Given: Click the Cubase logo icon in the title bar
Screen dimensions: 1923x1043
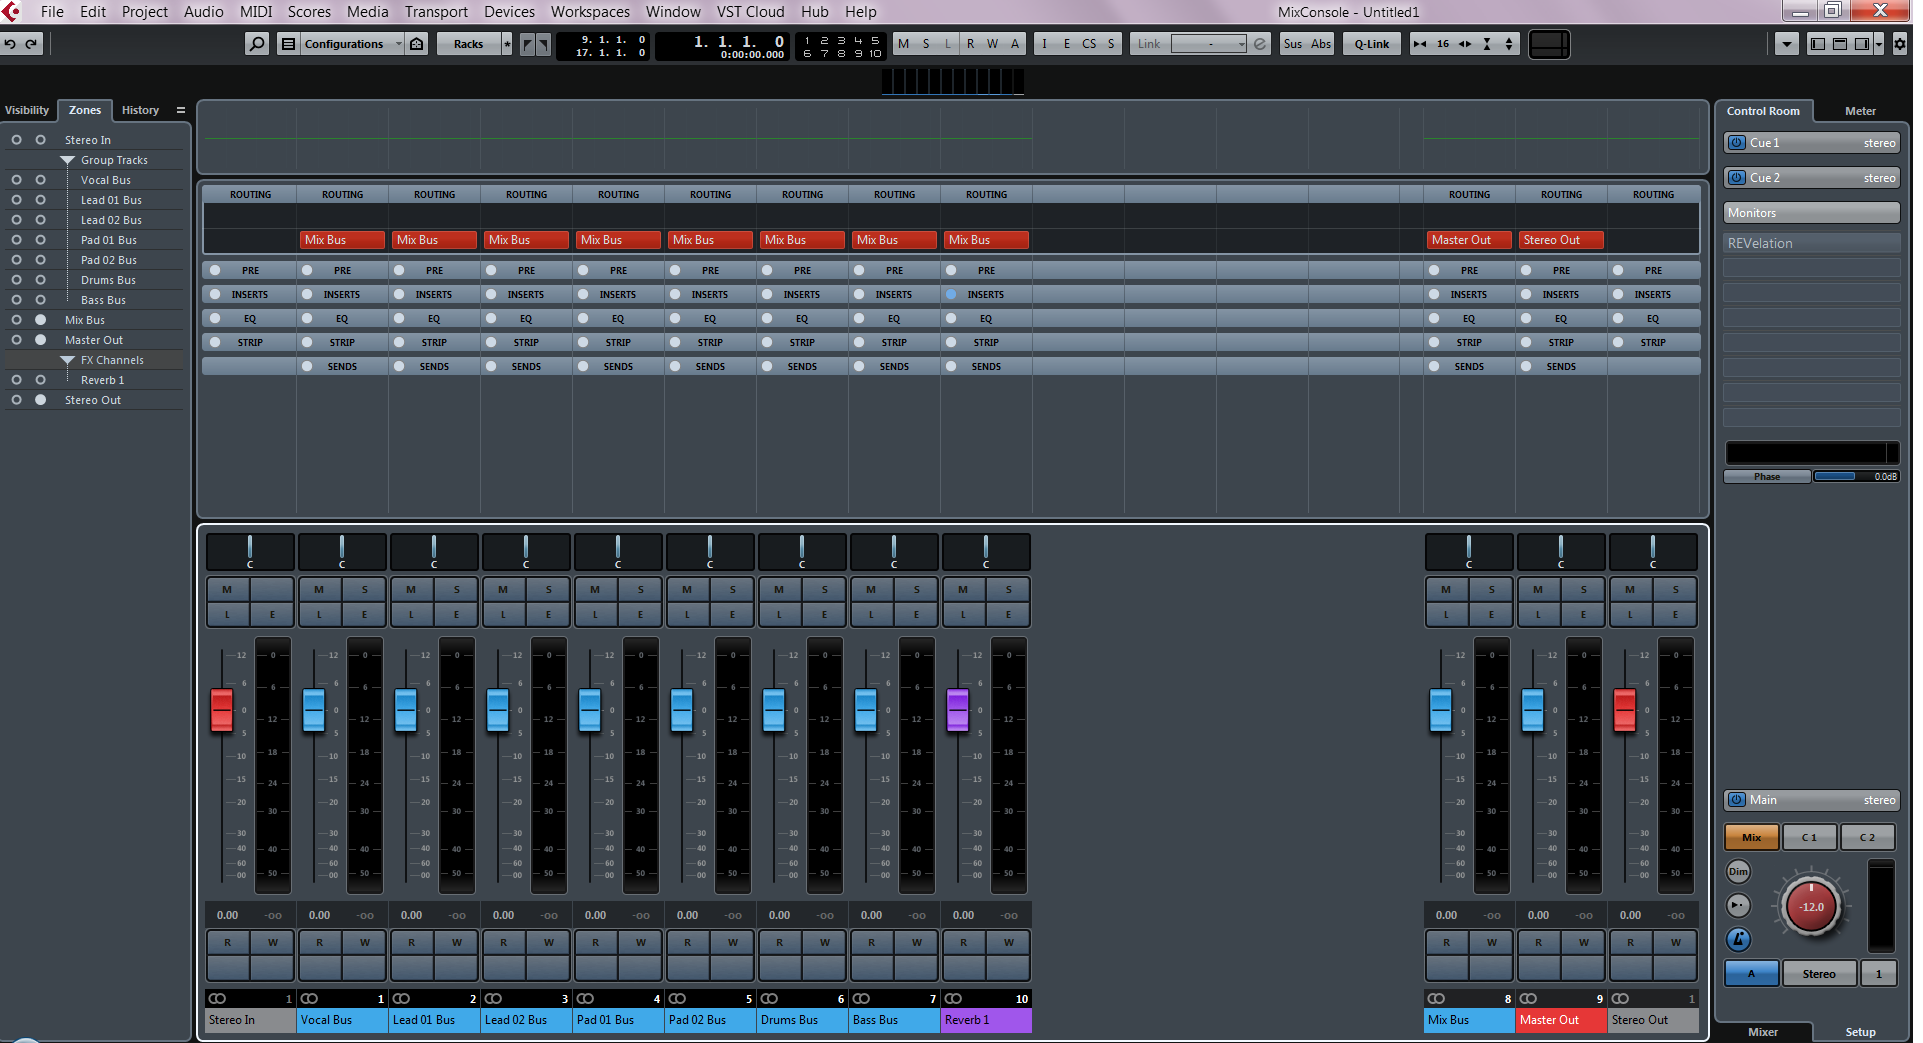Looking at the screenshot, I should click(x=11, y=12).
